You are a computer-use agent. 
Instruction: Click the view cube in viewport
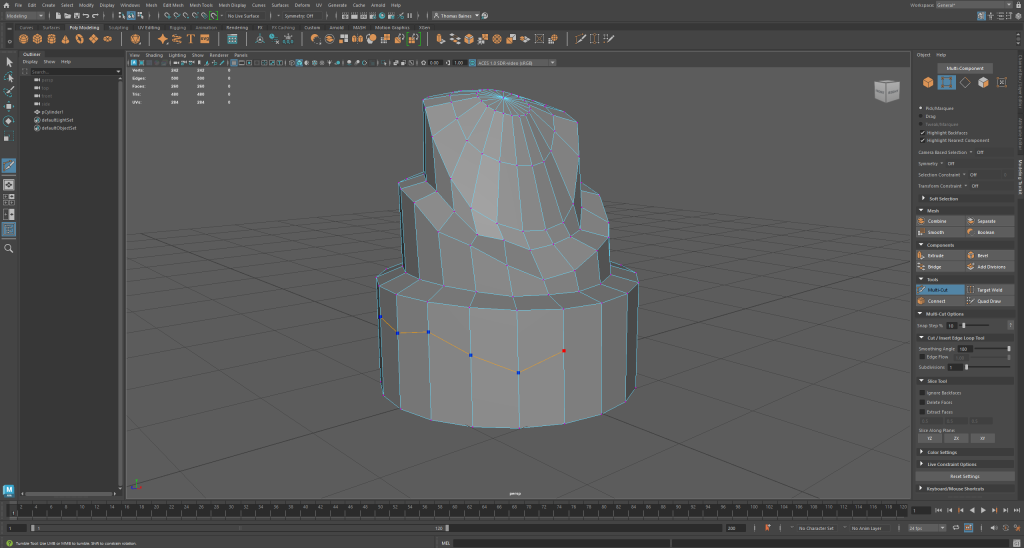pyautogui.click(x=886, y=92)
